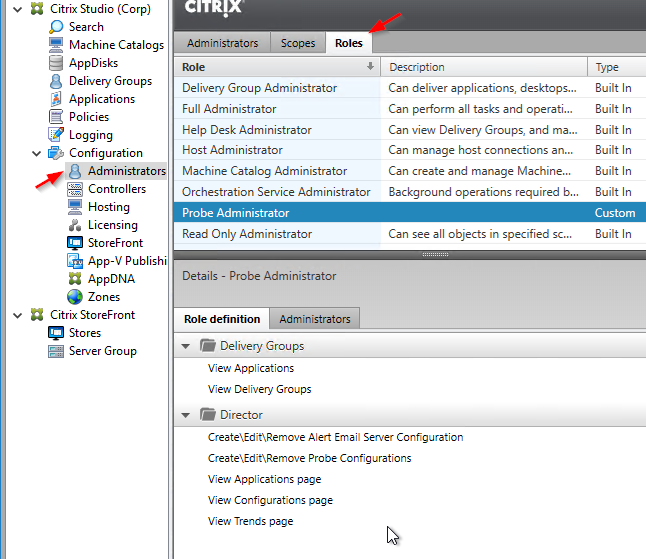Switch to the top Administrators tab
The height and width of the screenshot is (559, 646).
point(222,43)
